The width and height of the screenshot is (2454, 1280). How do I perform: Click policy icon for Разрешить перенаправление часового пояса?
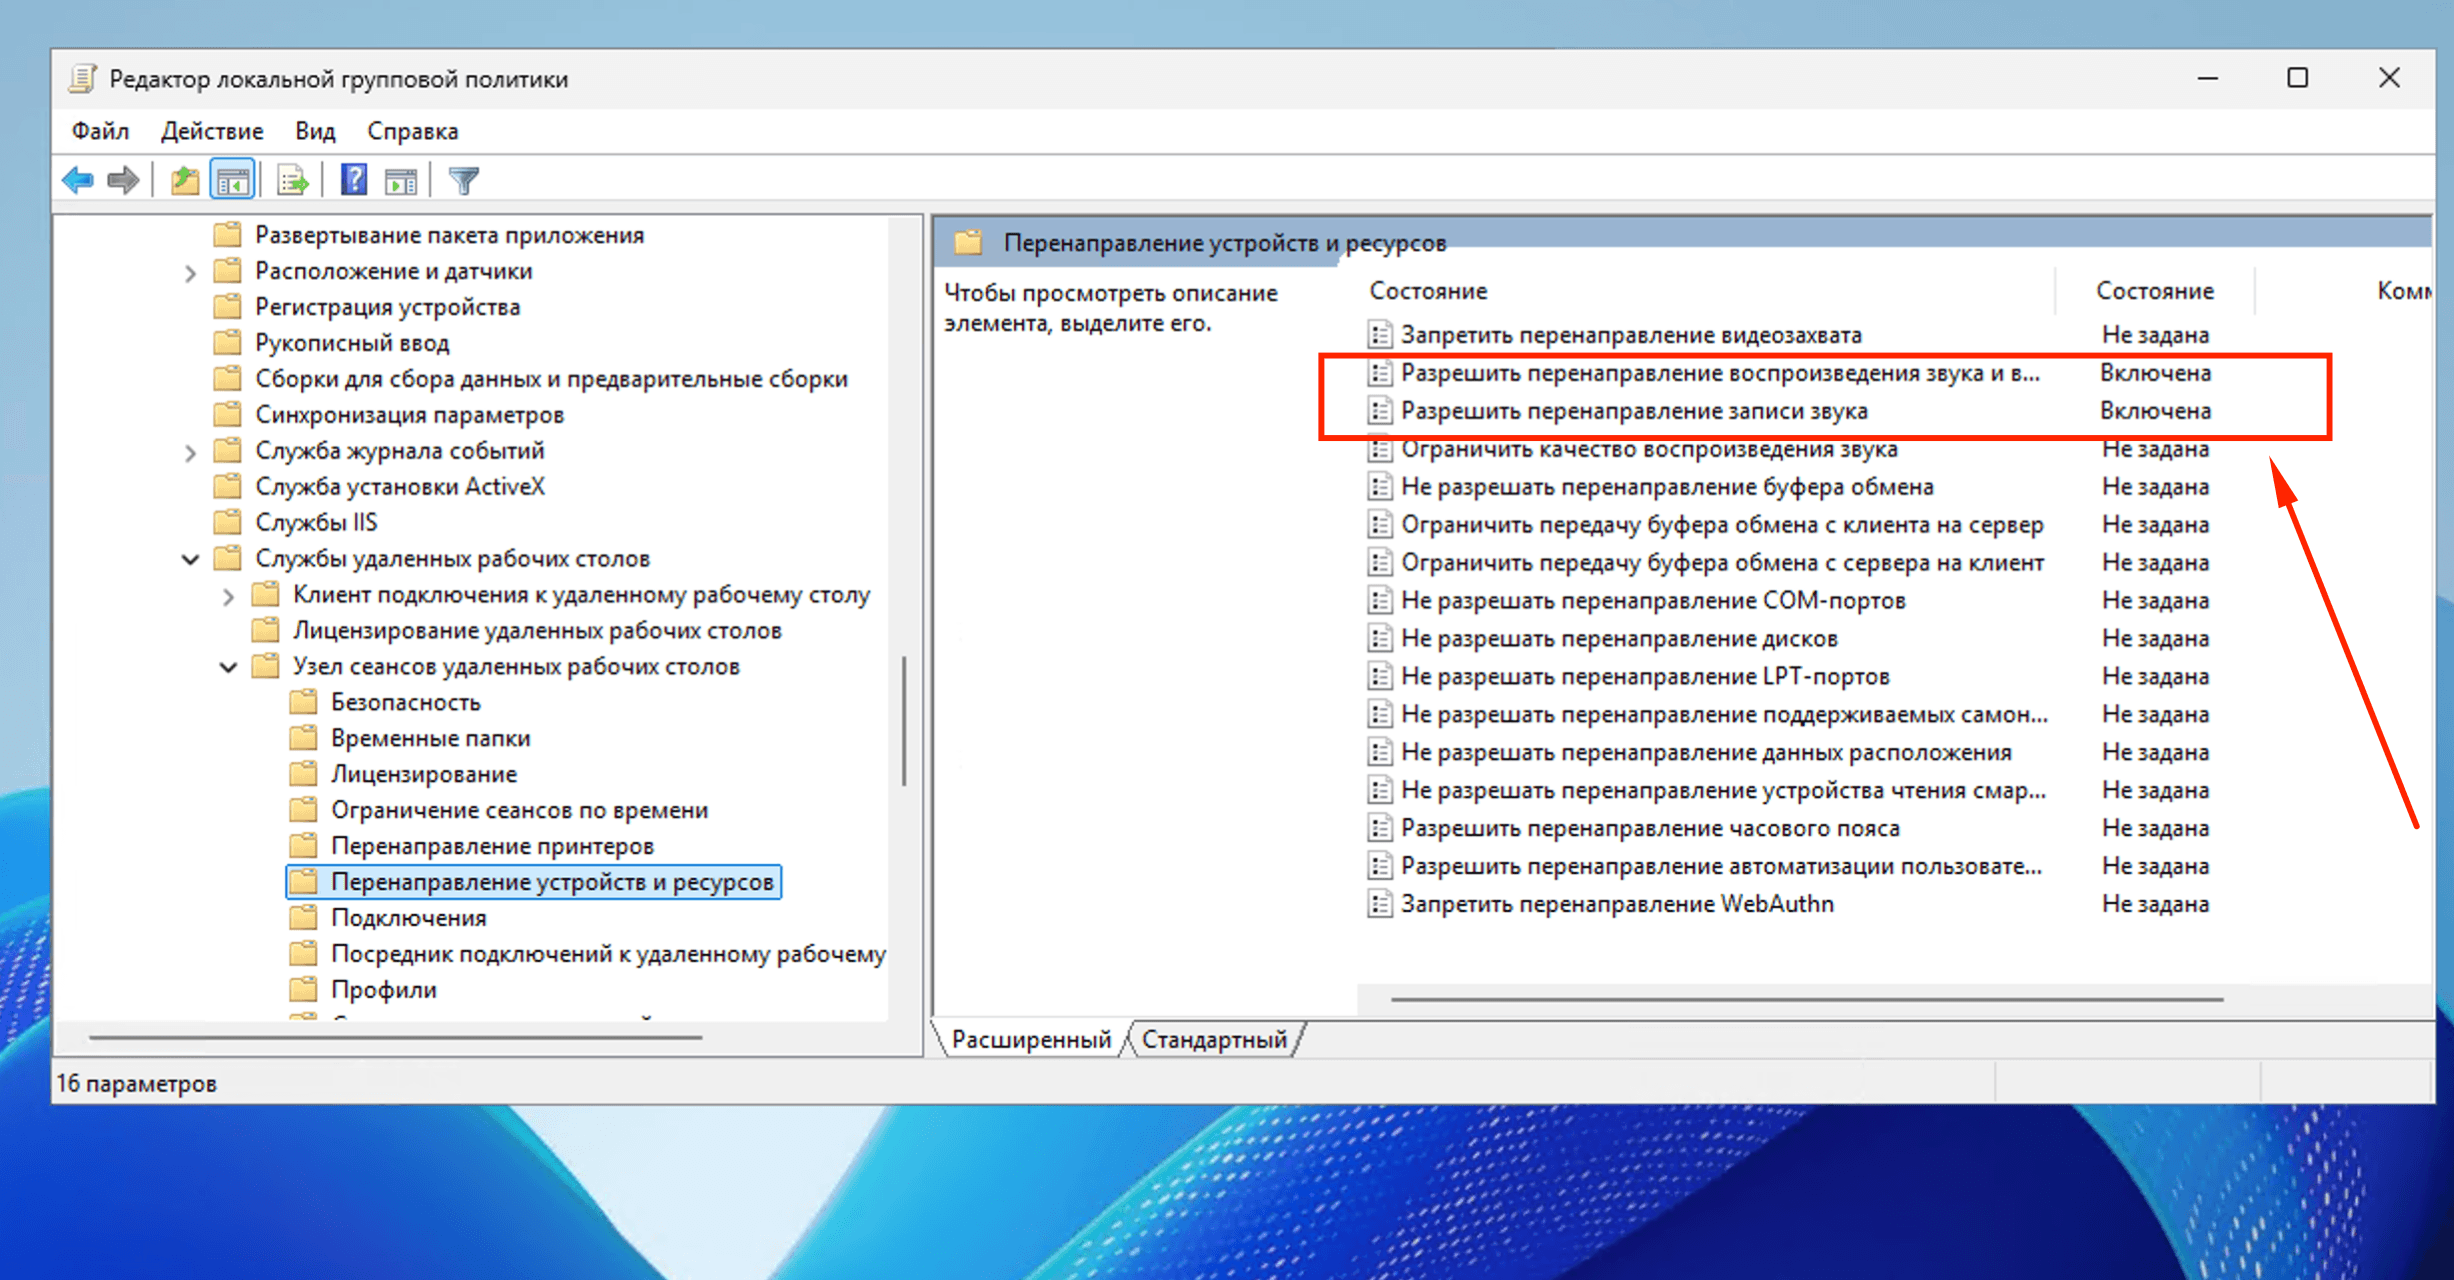click(1380, 828)
